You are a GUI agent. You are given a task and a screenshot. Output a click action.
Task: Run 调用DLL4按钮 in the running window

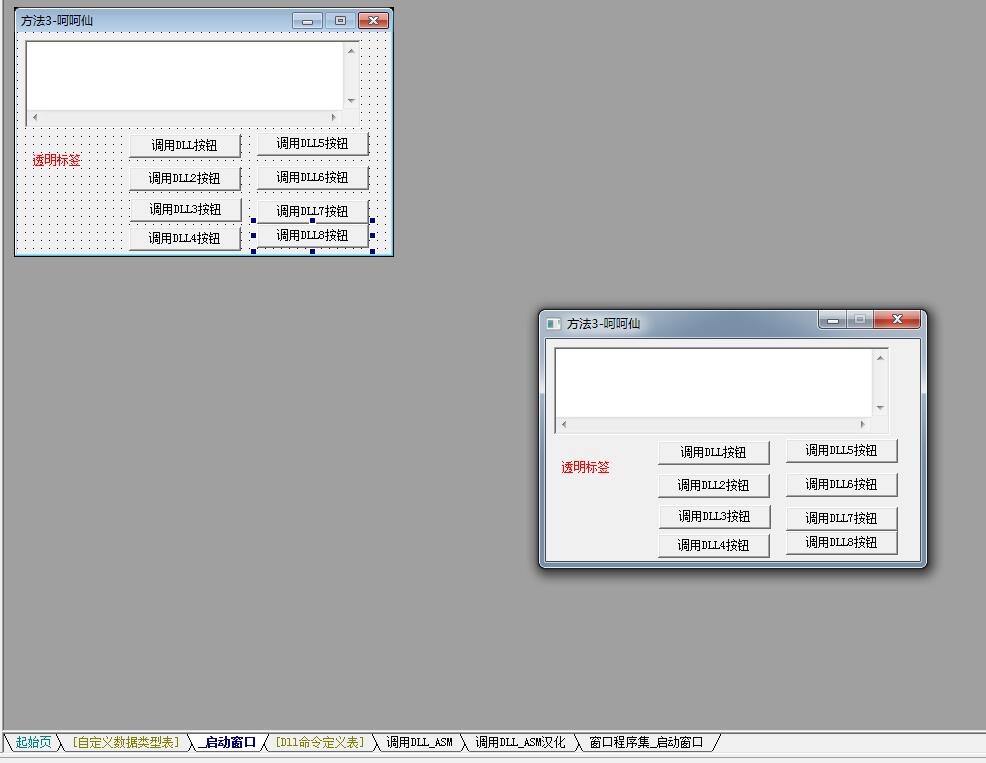(x=714, y=545)
